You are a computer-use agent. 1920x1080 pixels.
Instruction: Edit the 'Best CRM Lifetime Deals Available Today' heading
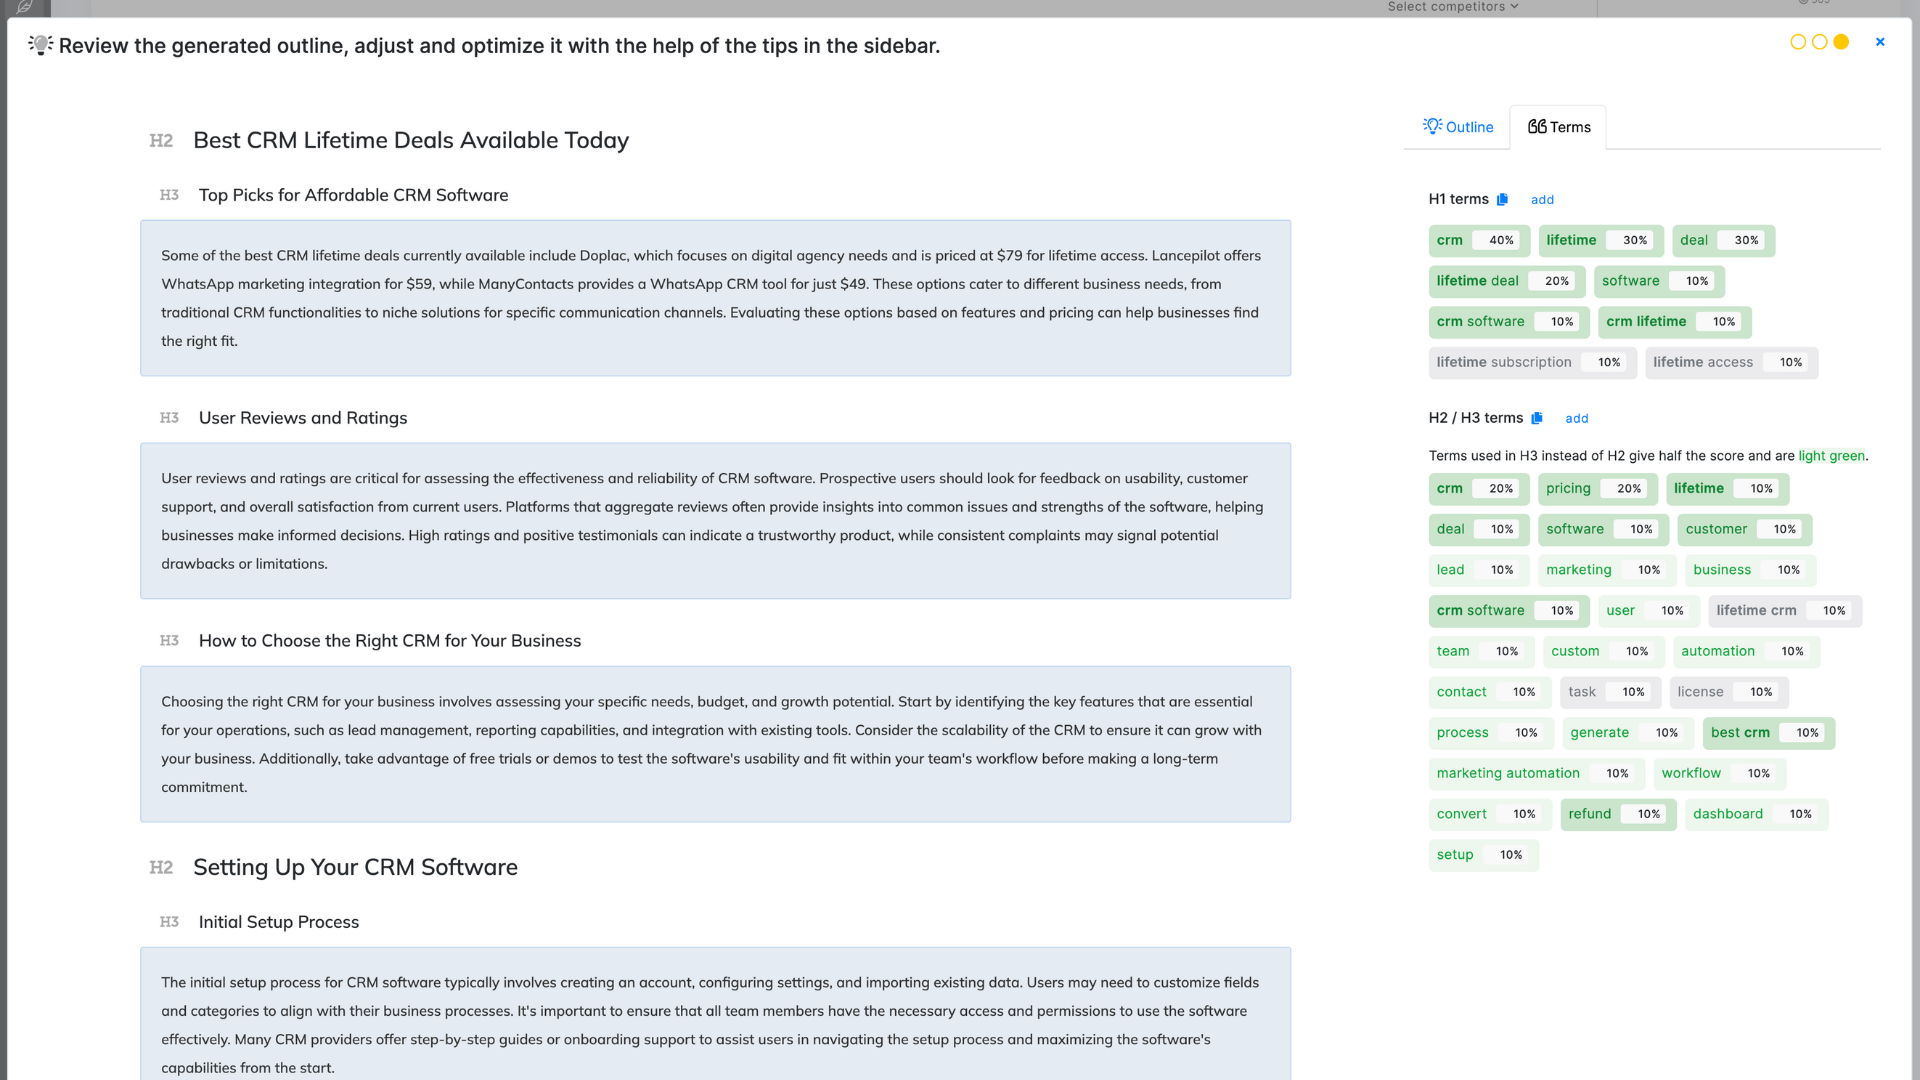[411, 141]
